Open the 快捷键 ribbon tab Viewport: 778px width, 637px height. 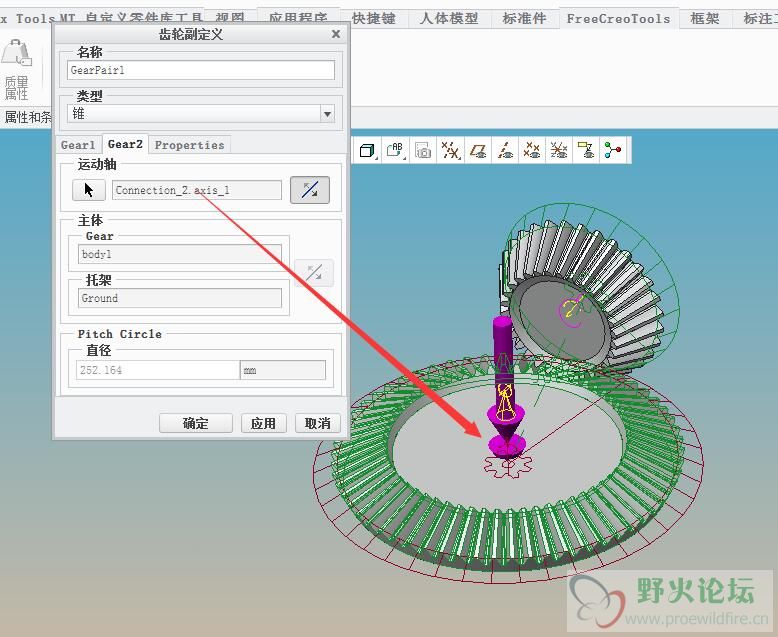[374, 19]
